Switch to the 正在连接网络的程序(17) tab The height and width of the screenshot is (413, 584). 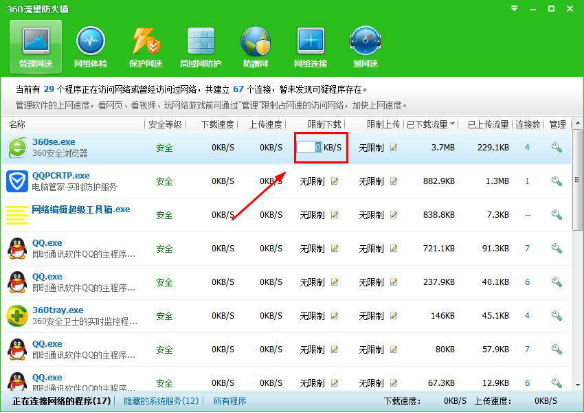[62, 401]
